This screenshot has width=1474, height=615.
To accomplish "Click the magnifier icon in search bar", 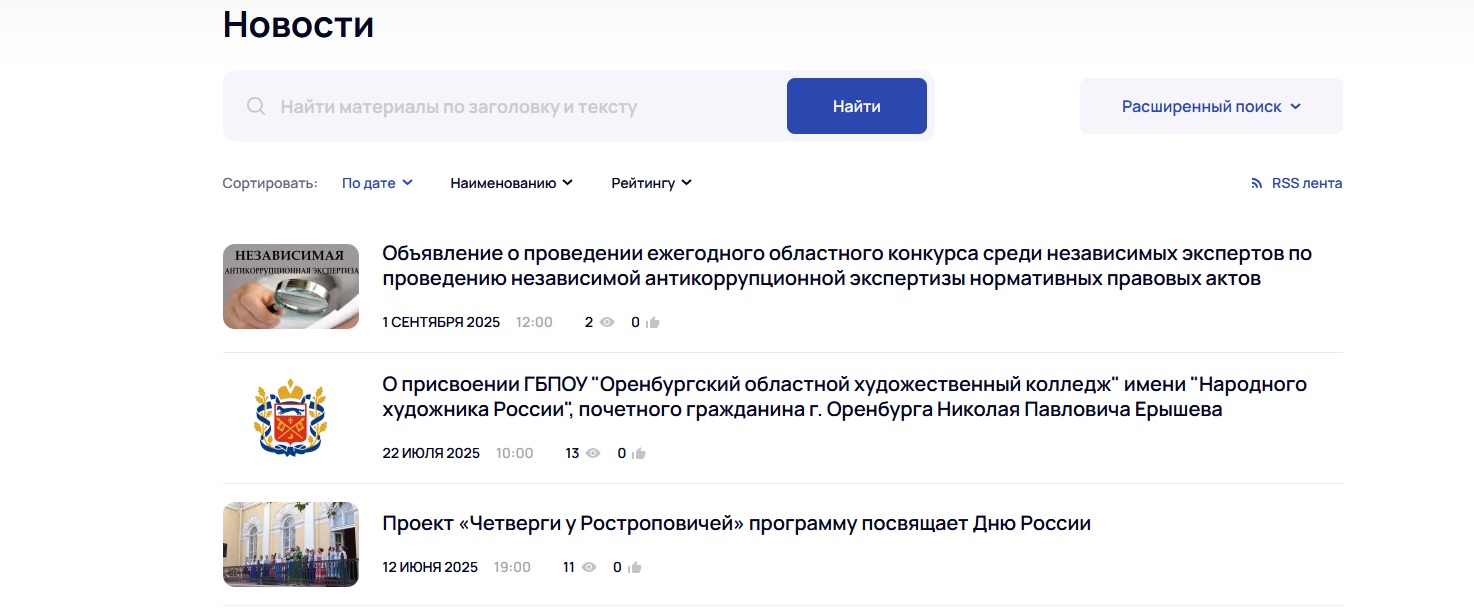I will (256, 106).
